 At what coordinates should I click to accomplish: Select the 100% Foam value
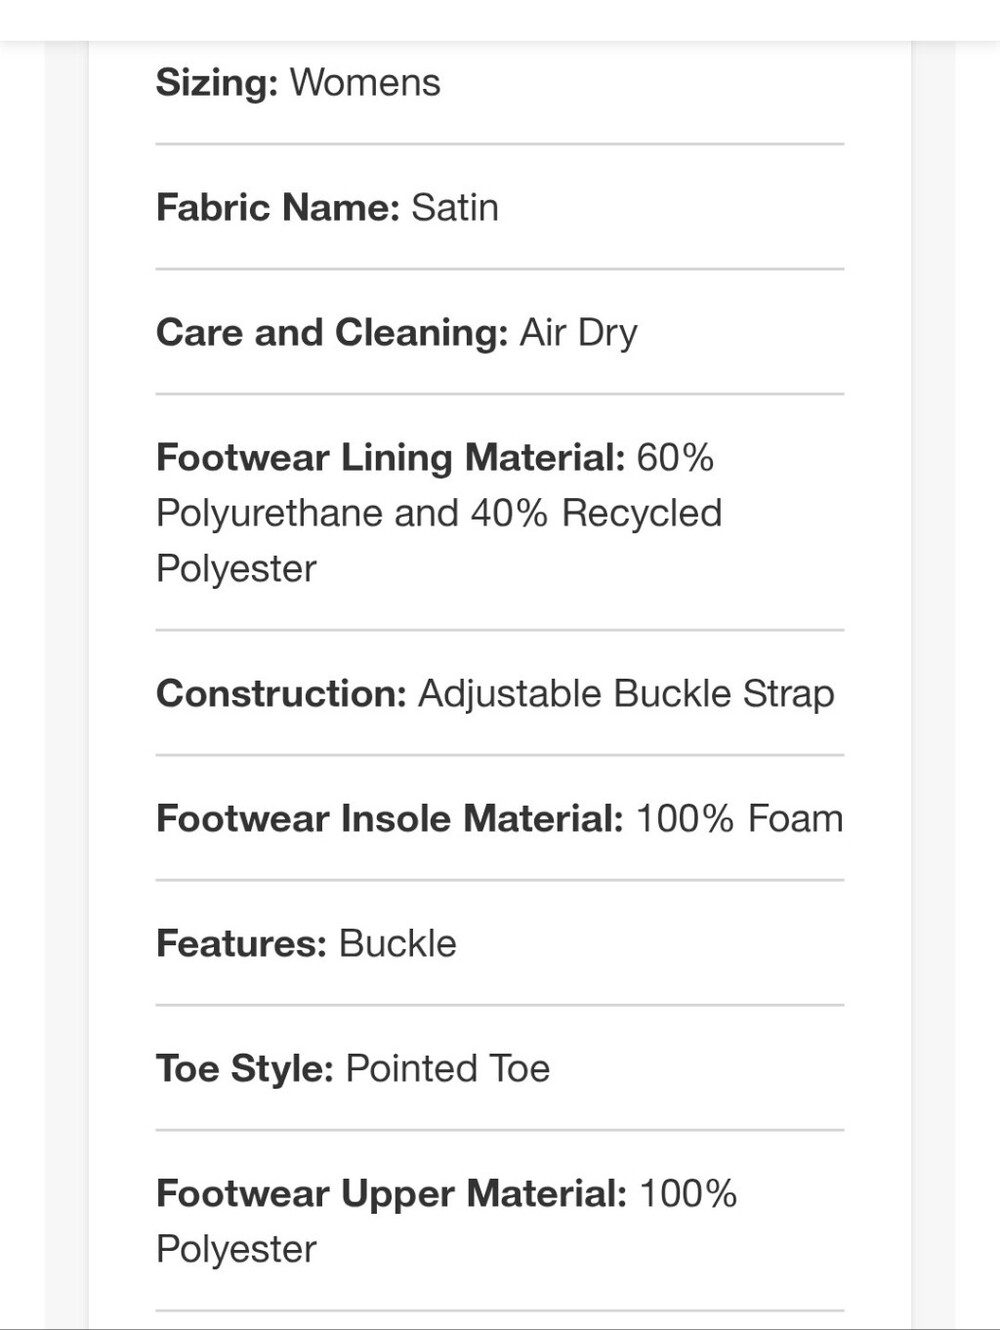coord(740,819)
